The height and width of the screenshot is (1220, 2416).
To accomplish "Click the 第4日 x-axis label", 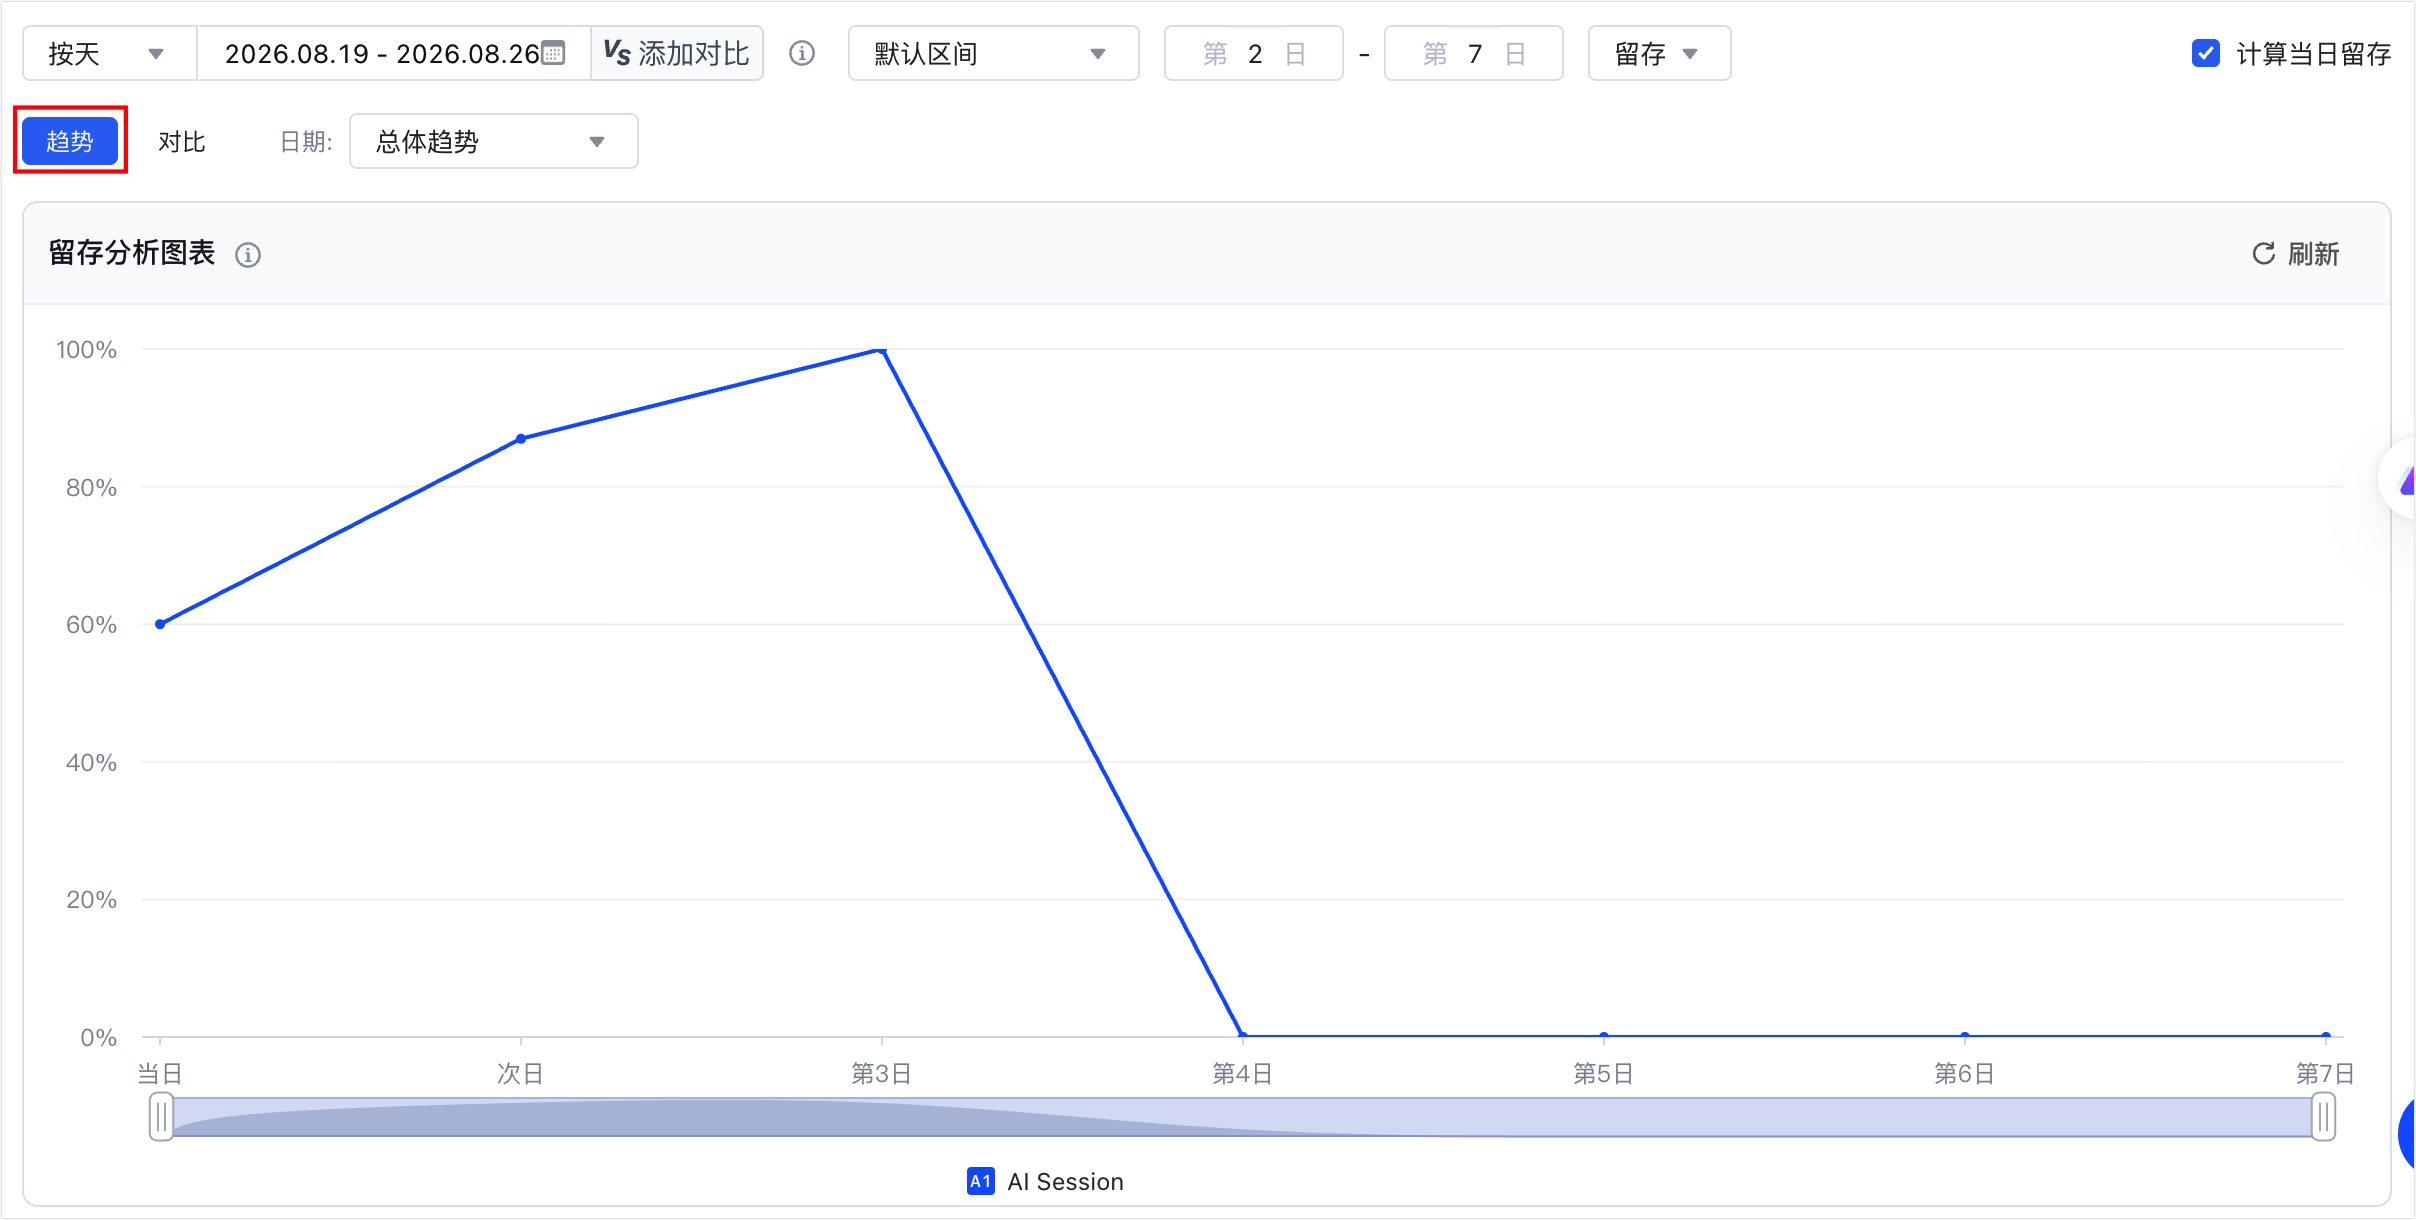I will click(x=1242, y=1074).
